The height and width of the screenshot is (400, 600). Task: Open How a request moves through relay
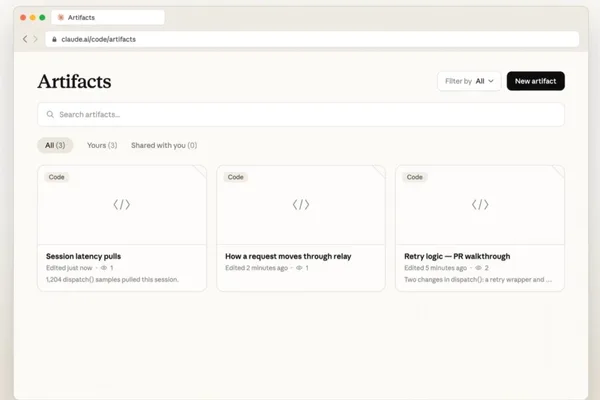coord(288,256)
